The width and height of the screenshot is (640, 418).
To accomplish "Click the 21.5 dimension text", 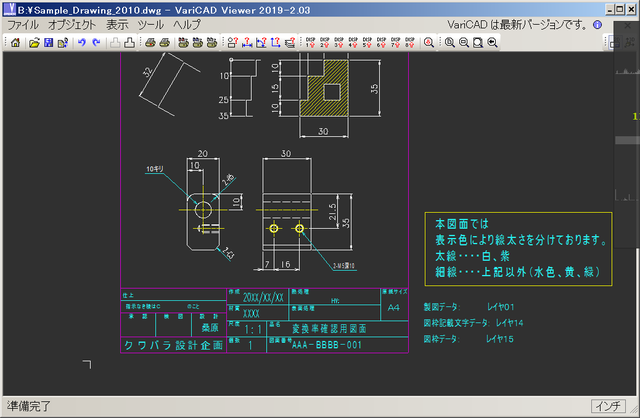I will tap(333, 212).
